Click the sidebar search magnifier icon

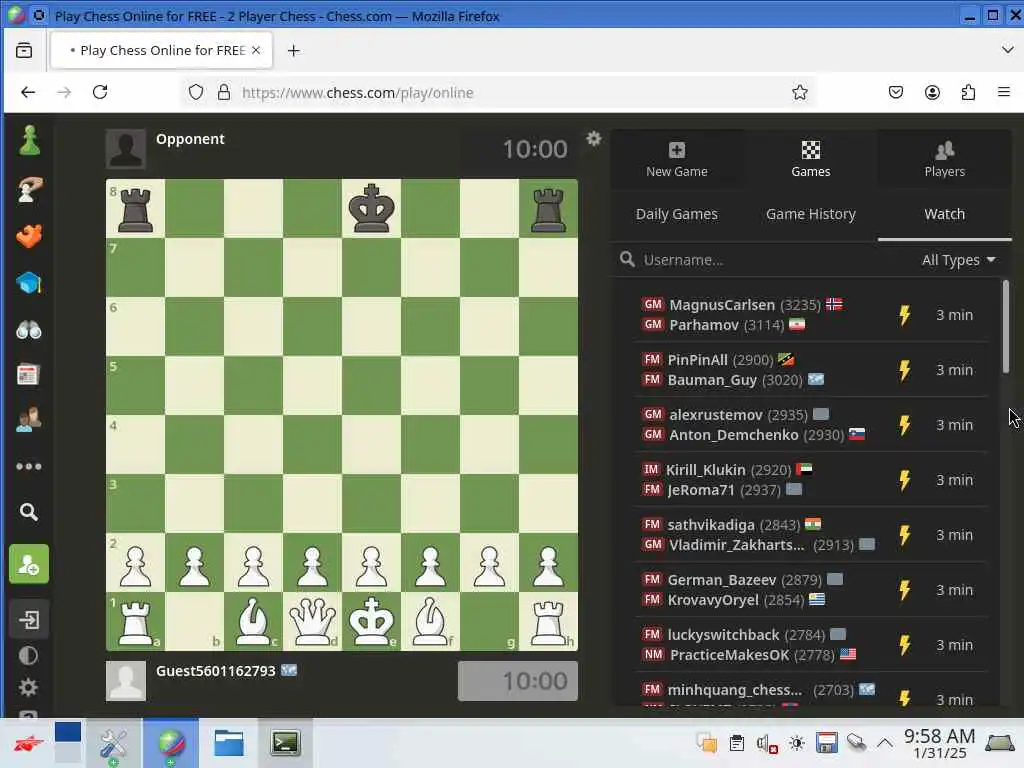pos(29,512)
